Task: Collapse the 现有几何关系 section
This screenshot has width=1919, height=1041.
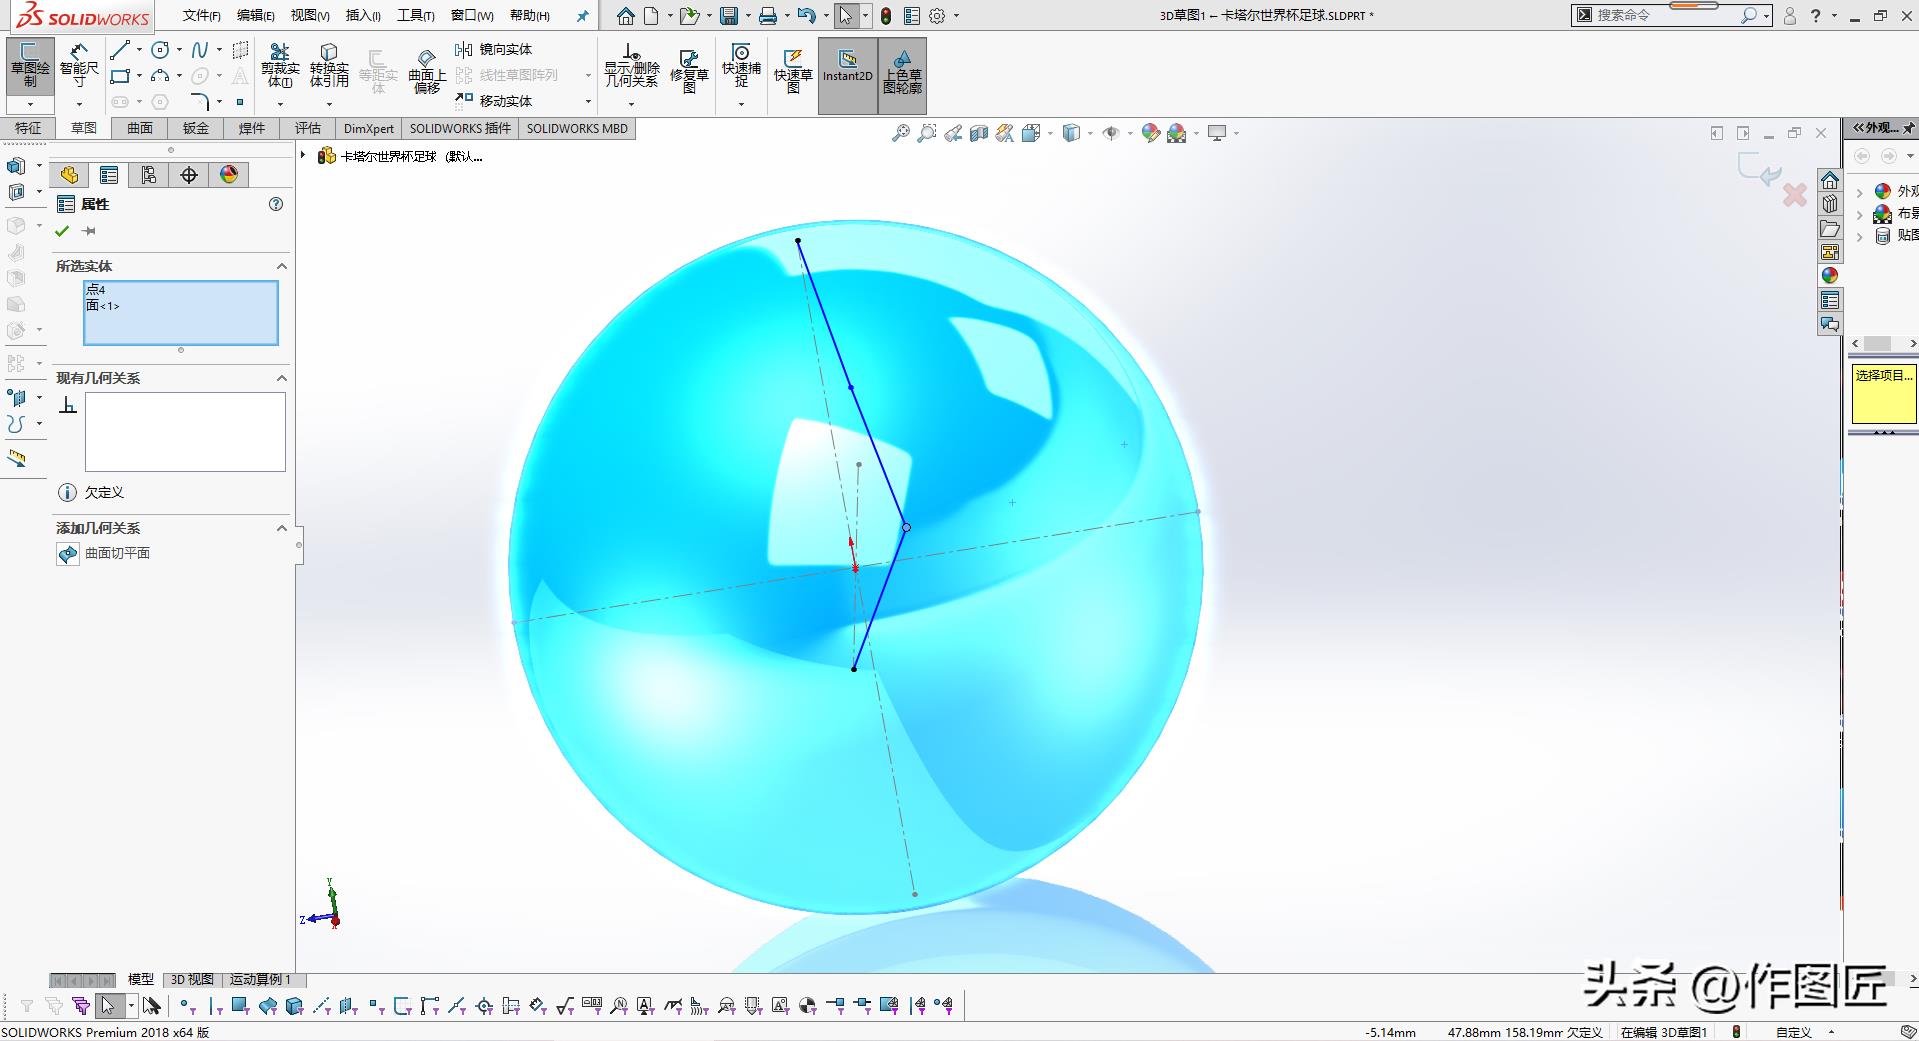Action: 281,378
